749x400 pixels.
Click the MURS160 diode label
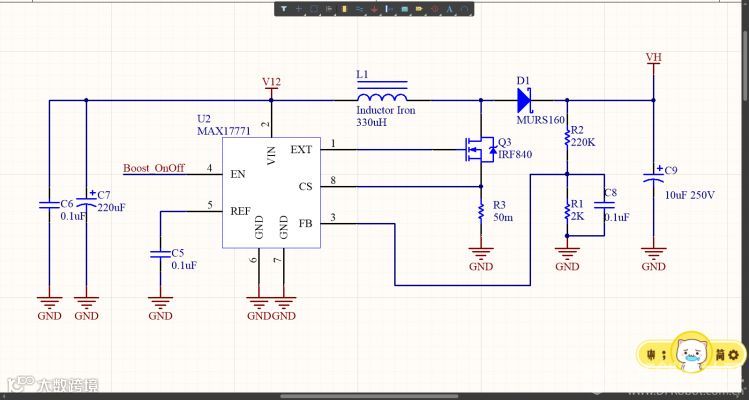[x=541, y=120]
